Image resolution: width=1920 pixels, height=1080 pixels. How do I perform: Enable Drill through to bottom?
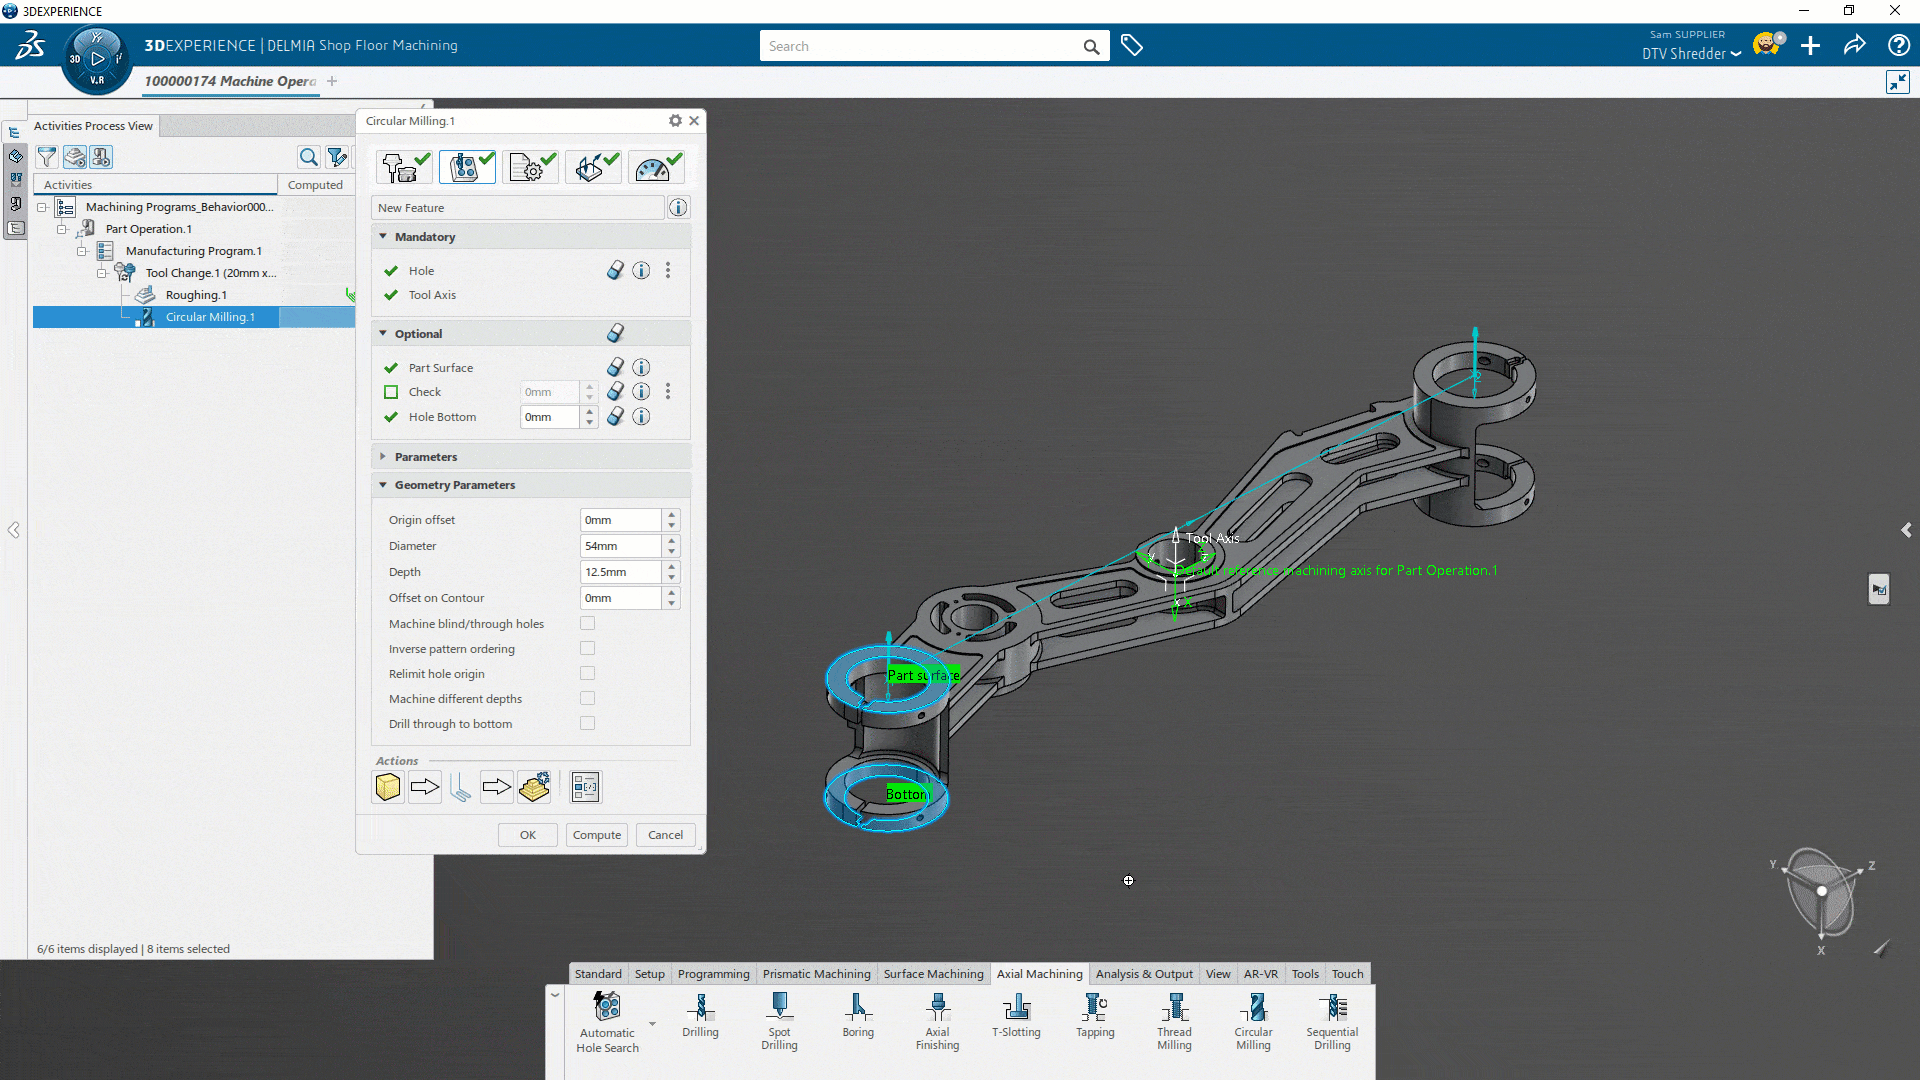(587, 723)
